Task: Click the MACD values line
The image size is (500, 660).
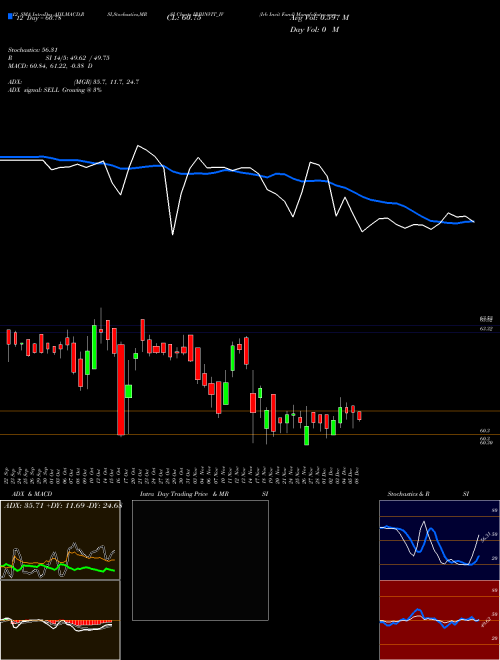Action: [x=50, y=66]
